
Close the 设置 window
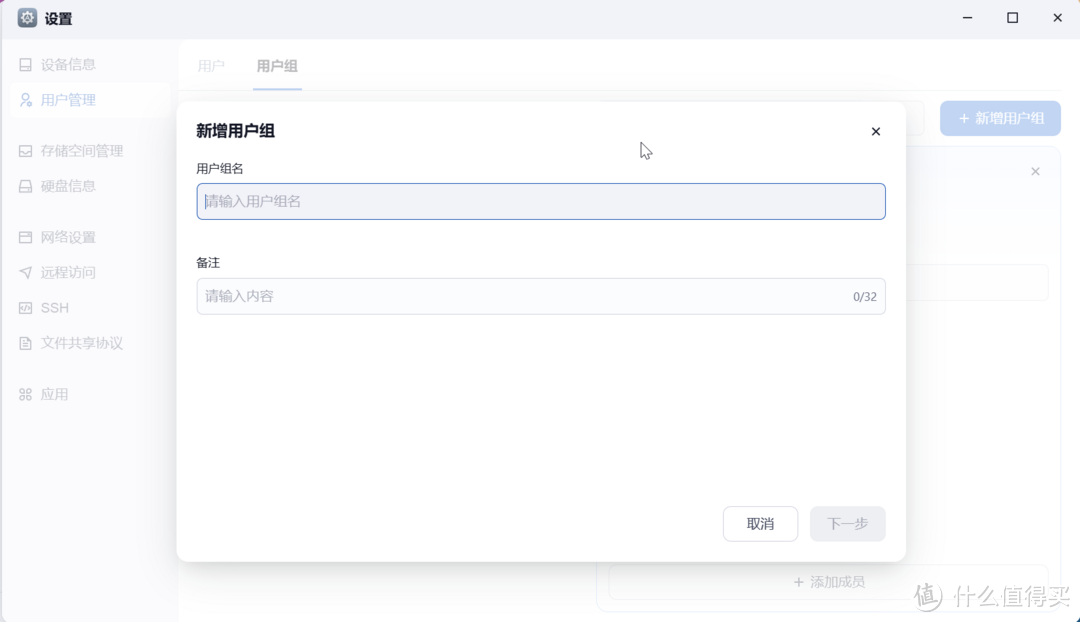pos(1057,18)
